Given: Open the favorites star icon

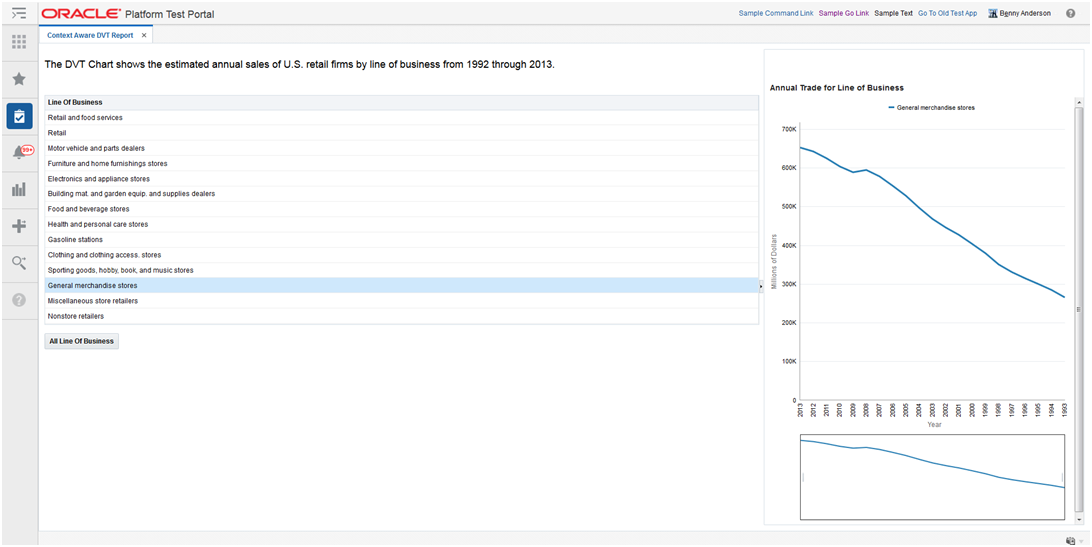Looking at the screenshot, I should coord(19,79).
